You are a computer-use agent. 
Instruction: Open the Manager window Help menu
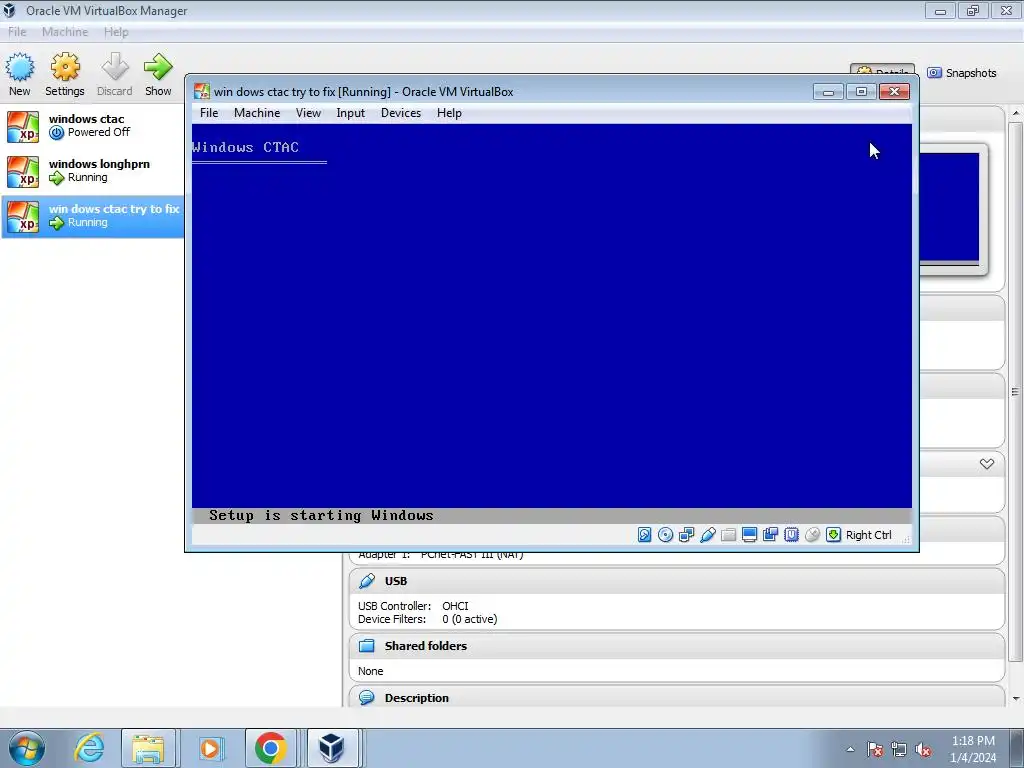coord(116,32)
